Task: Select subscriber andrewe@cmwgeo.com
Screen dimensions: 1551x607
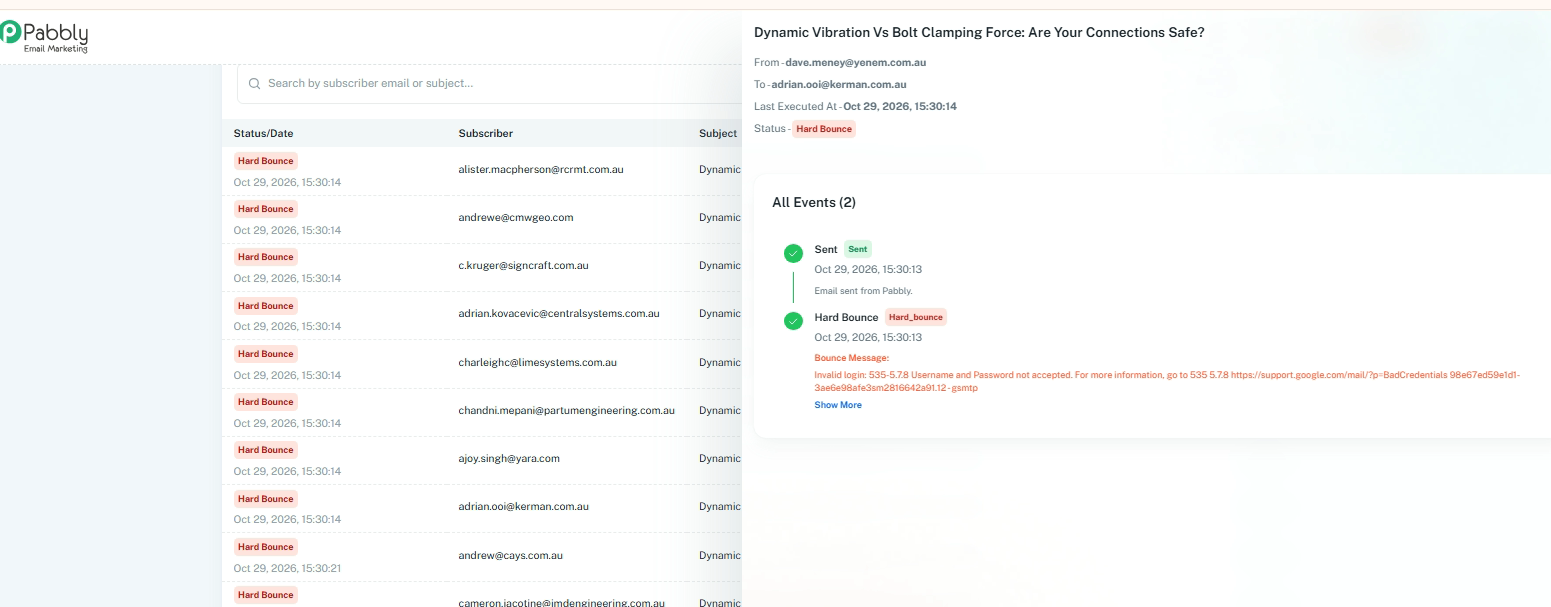Action: pyautogui.click(x=516, y=218)
